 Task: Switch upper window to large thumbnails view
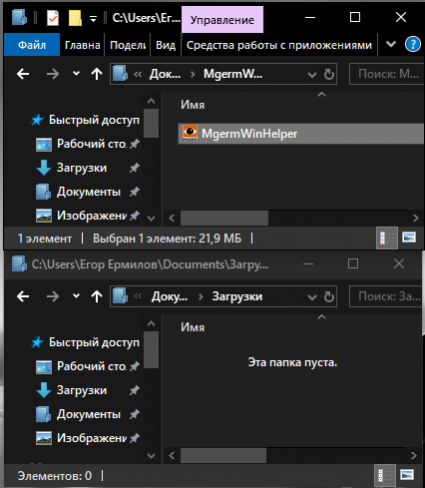pyautogui.click(x=409, y=238)
